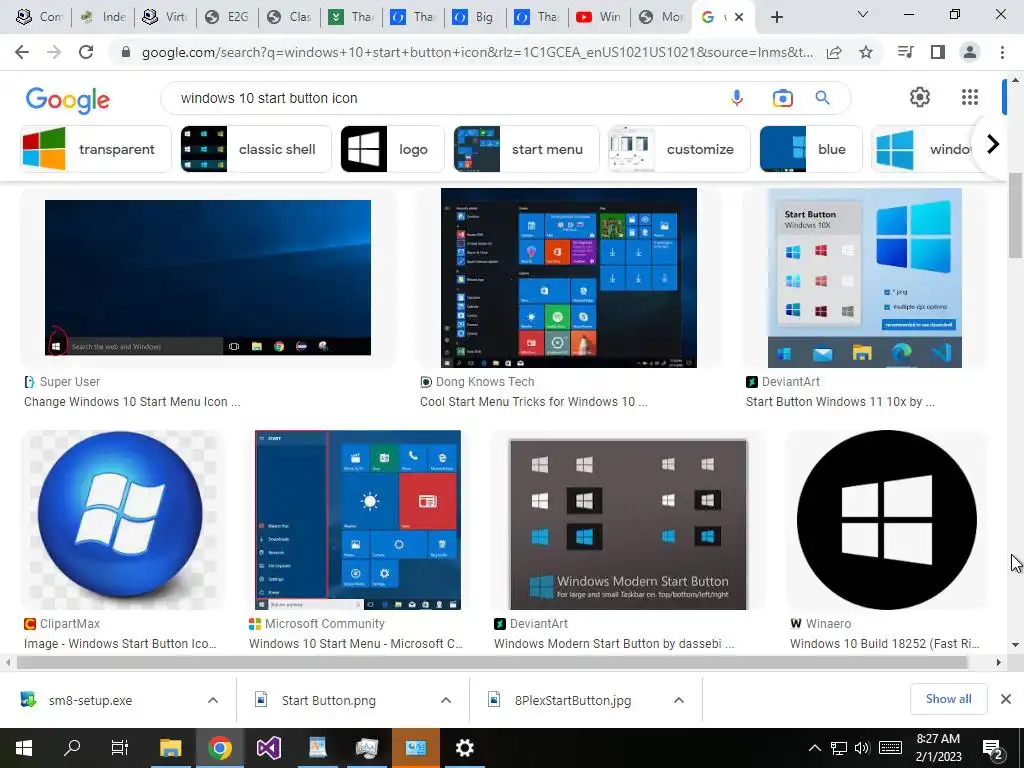Switch to the Big tab
This screenshot has width=1024, height=768.
click(x=475, y=17)
